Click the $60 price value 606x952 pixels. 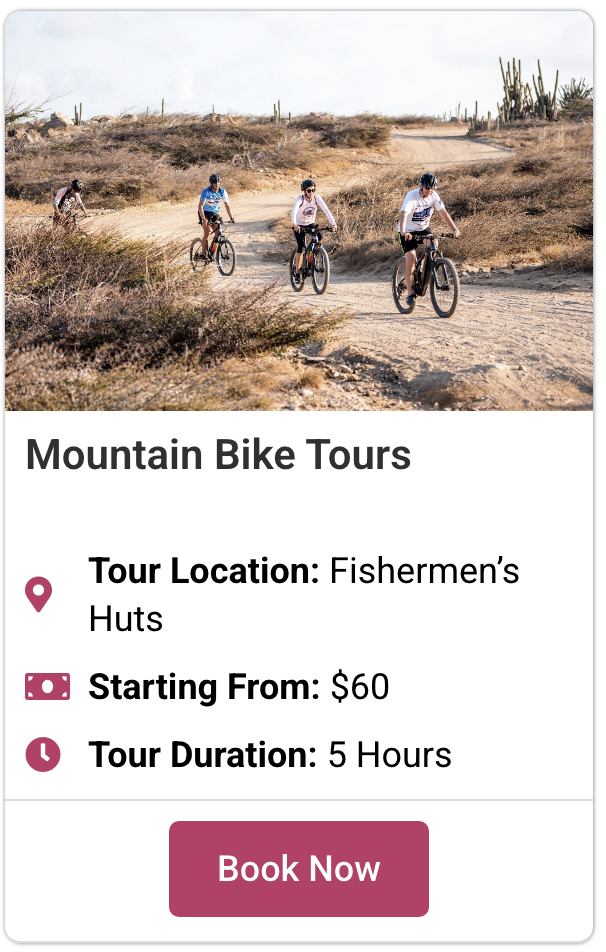pyautogui.click(x=360, y=687)
